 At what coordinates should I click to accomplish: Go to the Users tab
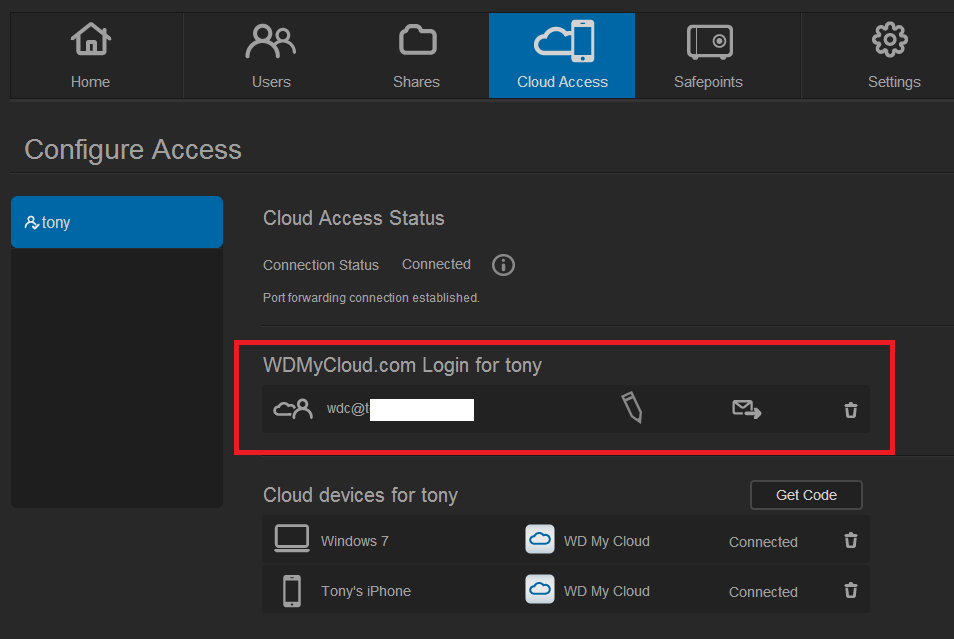(x=271, y=55)
